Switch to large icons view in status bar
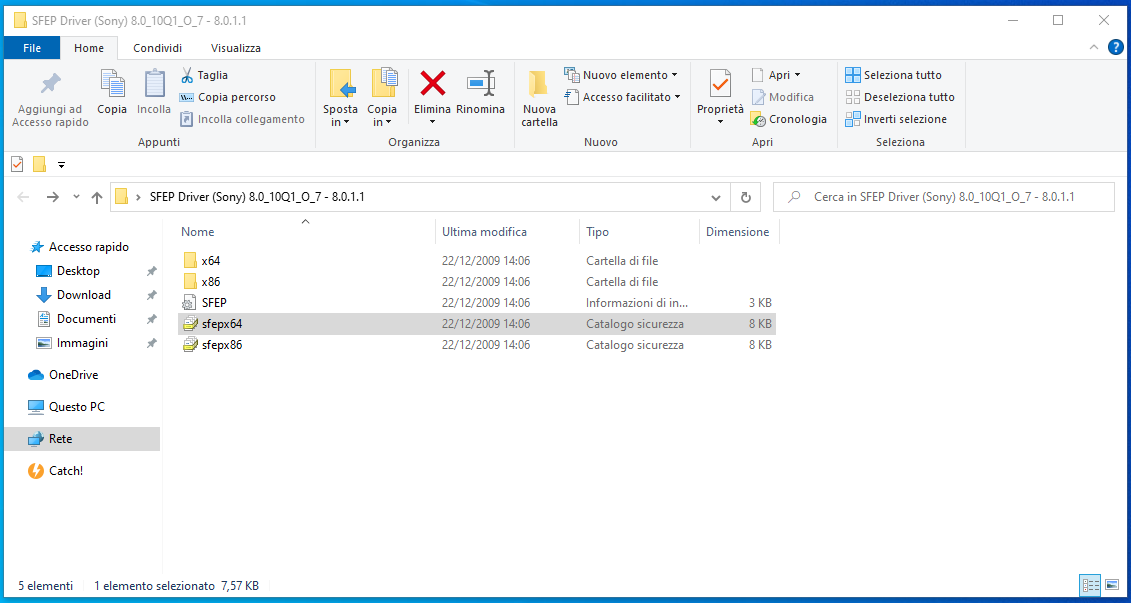 pos(1112,585)
